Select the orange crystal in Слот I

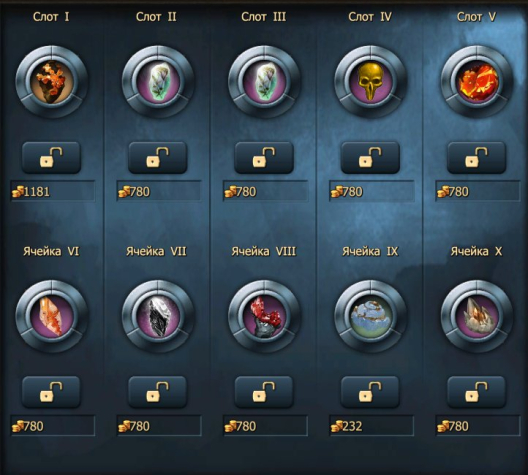(x=52, y=82)
